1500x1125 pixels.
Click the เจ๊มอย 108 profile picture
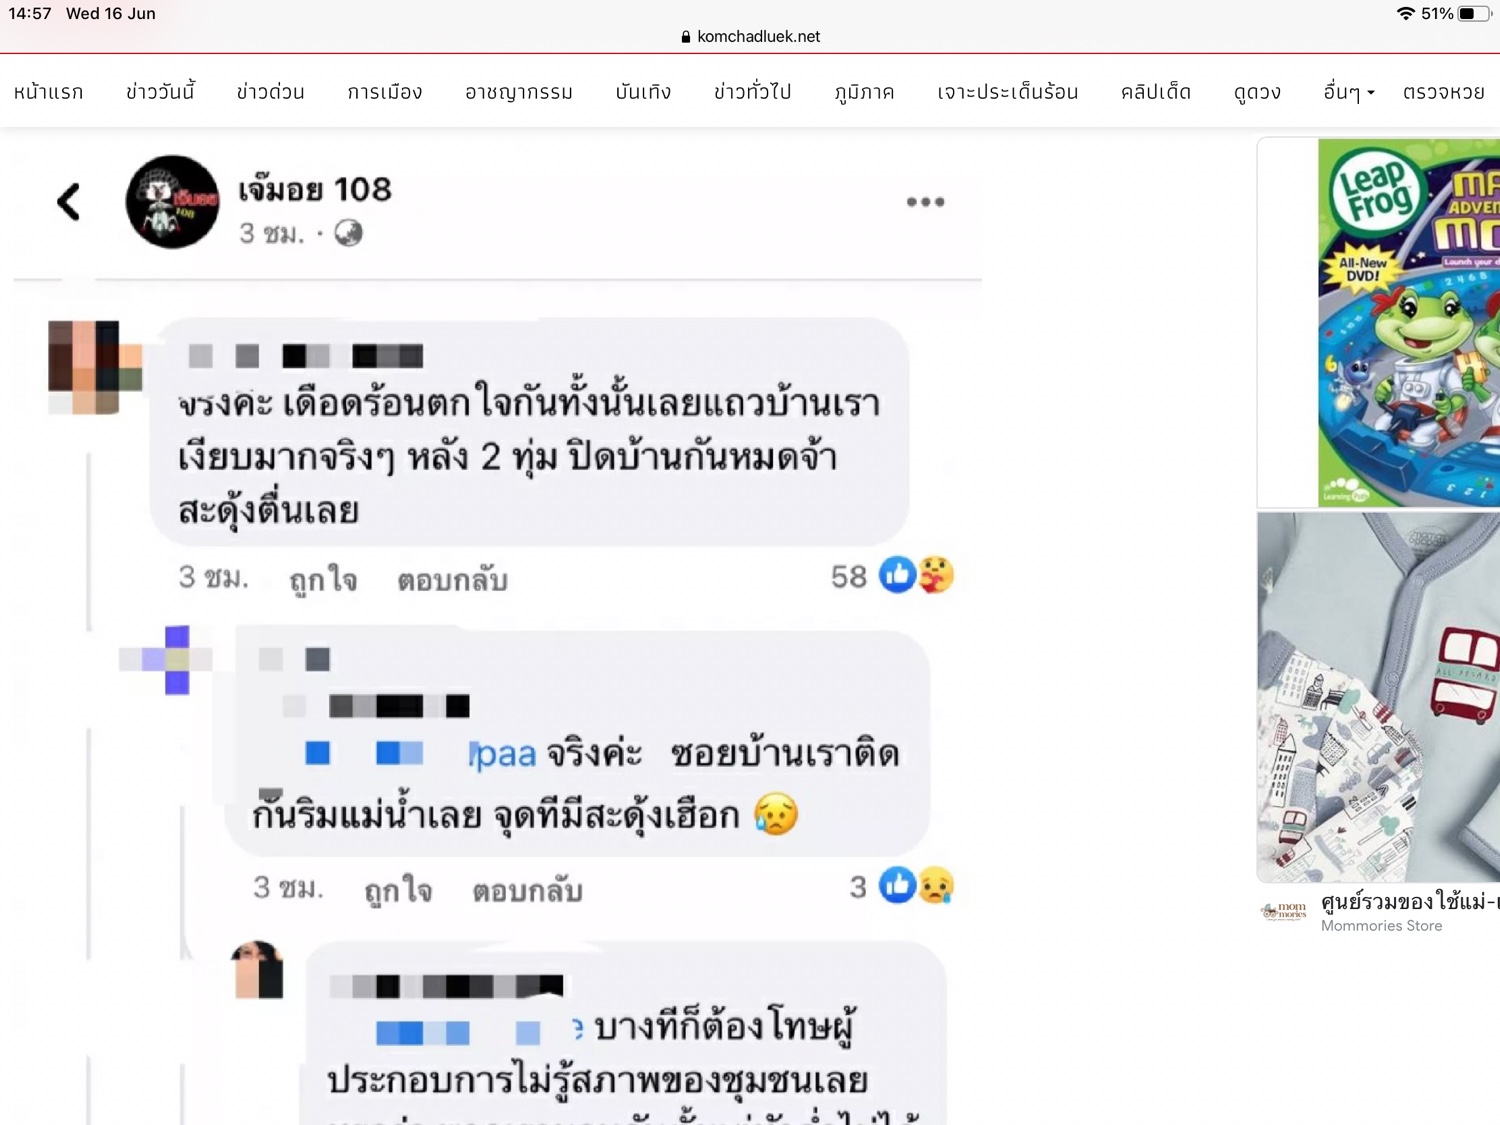point(172,202)
